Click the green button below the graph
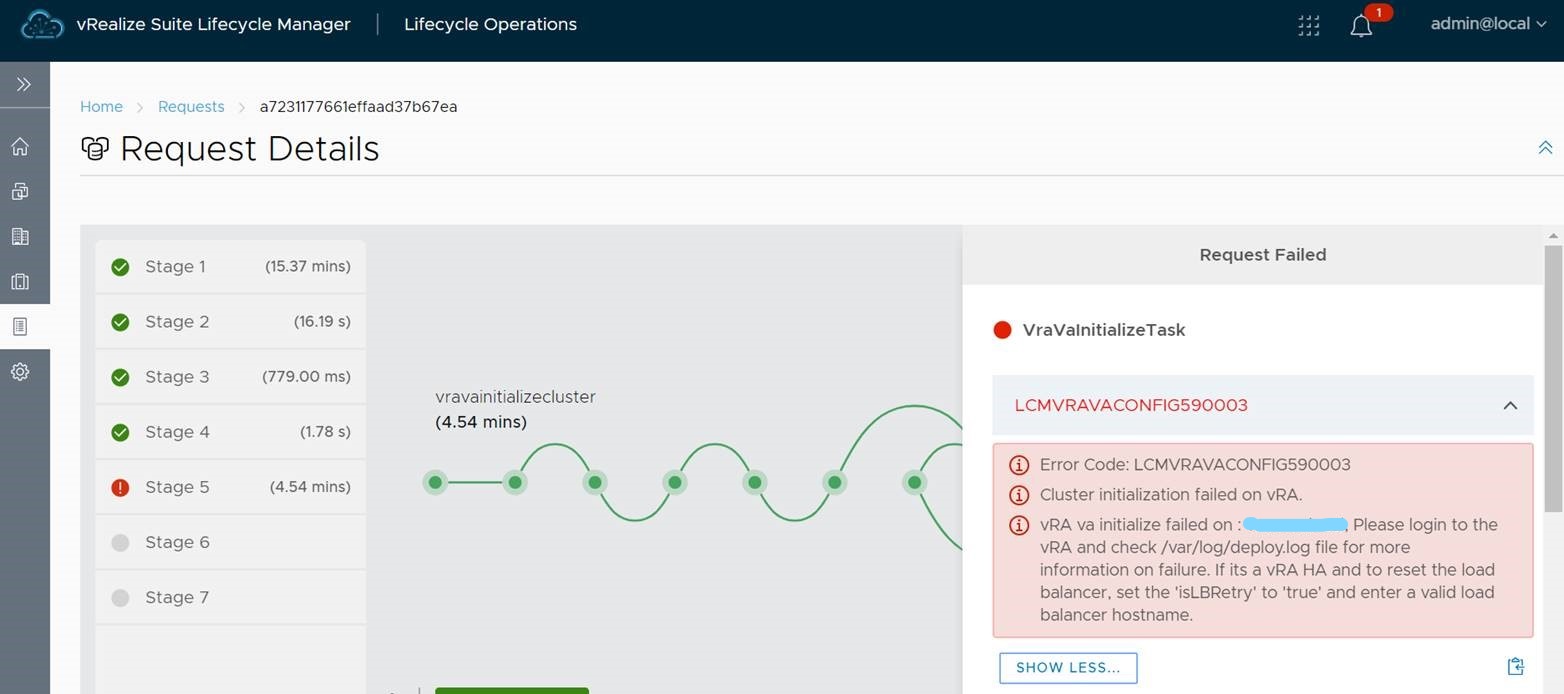This screenshot has height=694, width=1564. pyautogui.click(x=512, y=690)
